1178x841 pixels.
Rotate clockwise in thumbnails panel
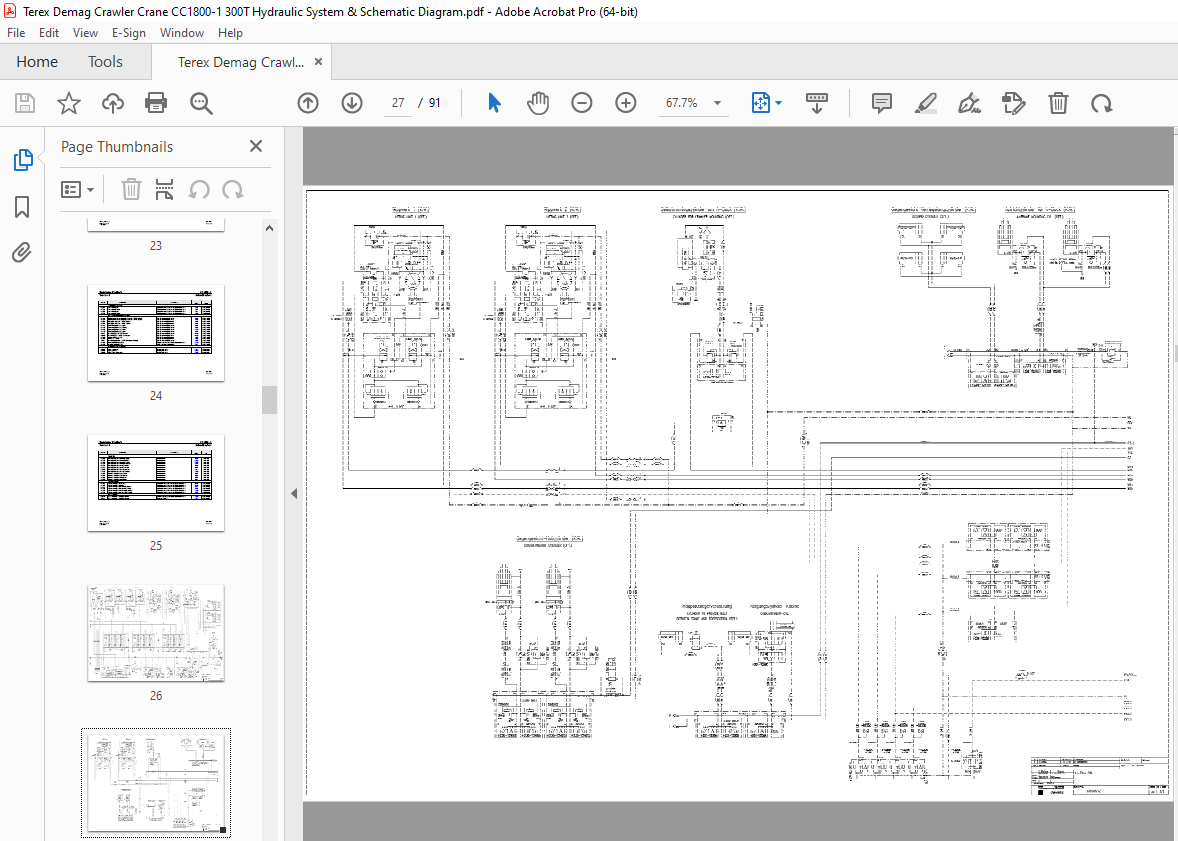[233, 189]
